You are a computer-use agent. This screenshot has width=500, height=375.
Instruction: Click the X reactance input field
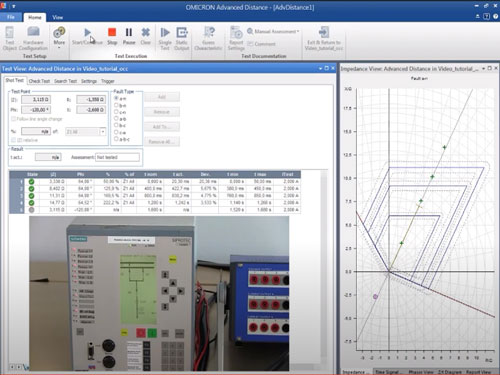click(x=91, y=110)
